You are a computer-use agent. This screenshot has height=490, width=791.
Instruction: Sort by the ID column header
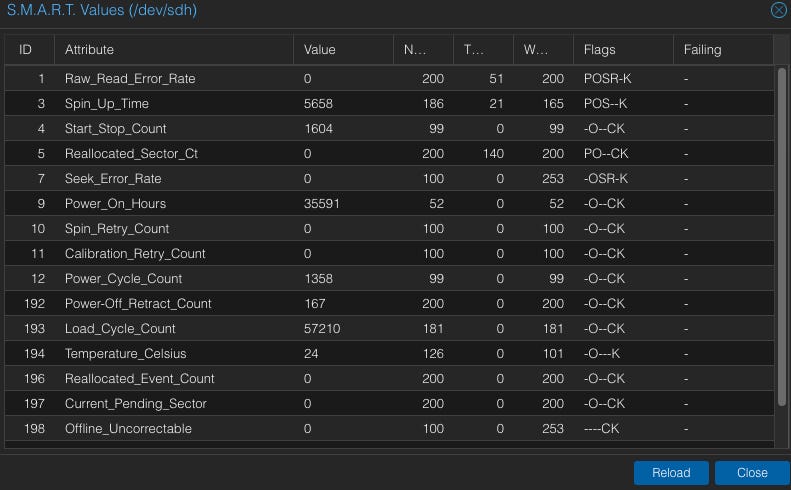(x=29, y=49)
